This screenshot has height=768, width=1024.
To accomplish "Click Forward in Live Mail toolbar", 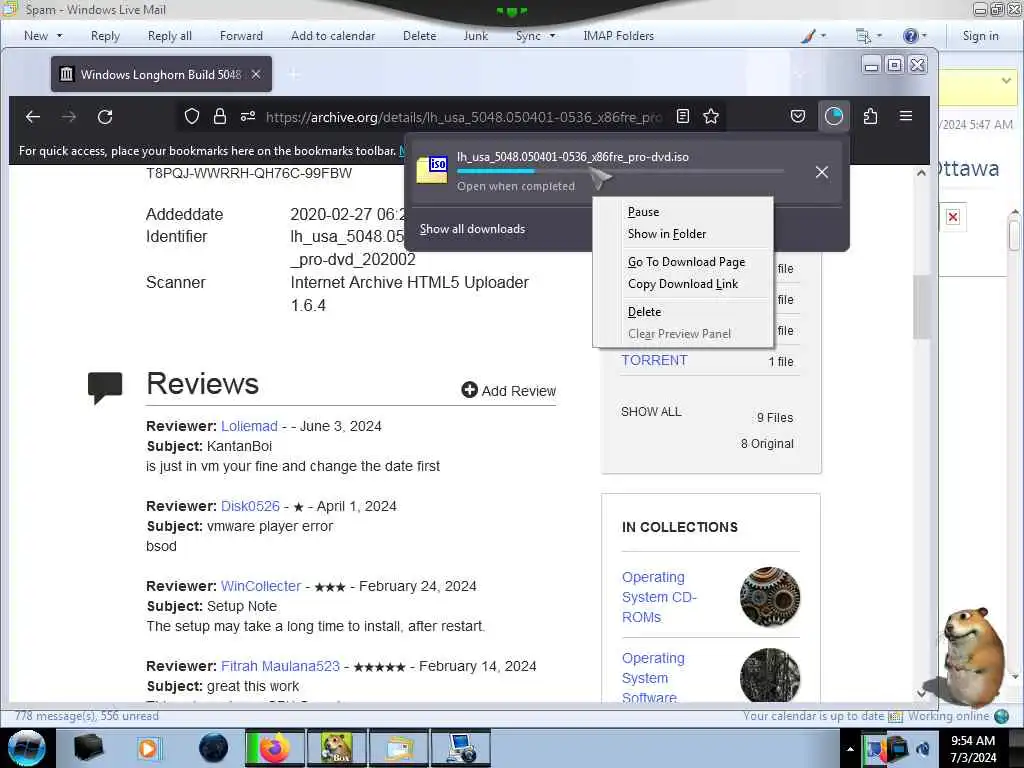I will pyautogui.click(x=241, y=36).
